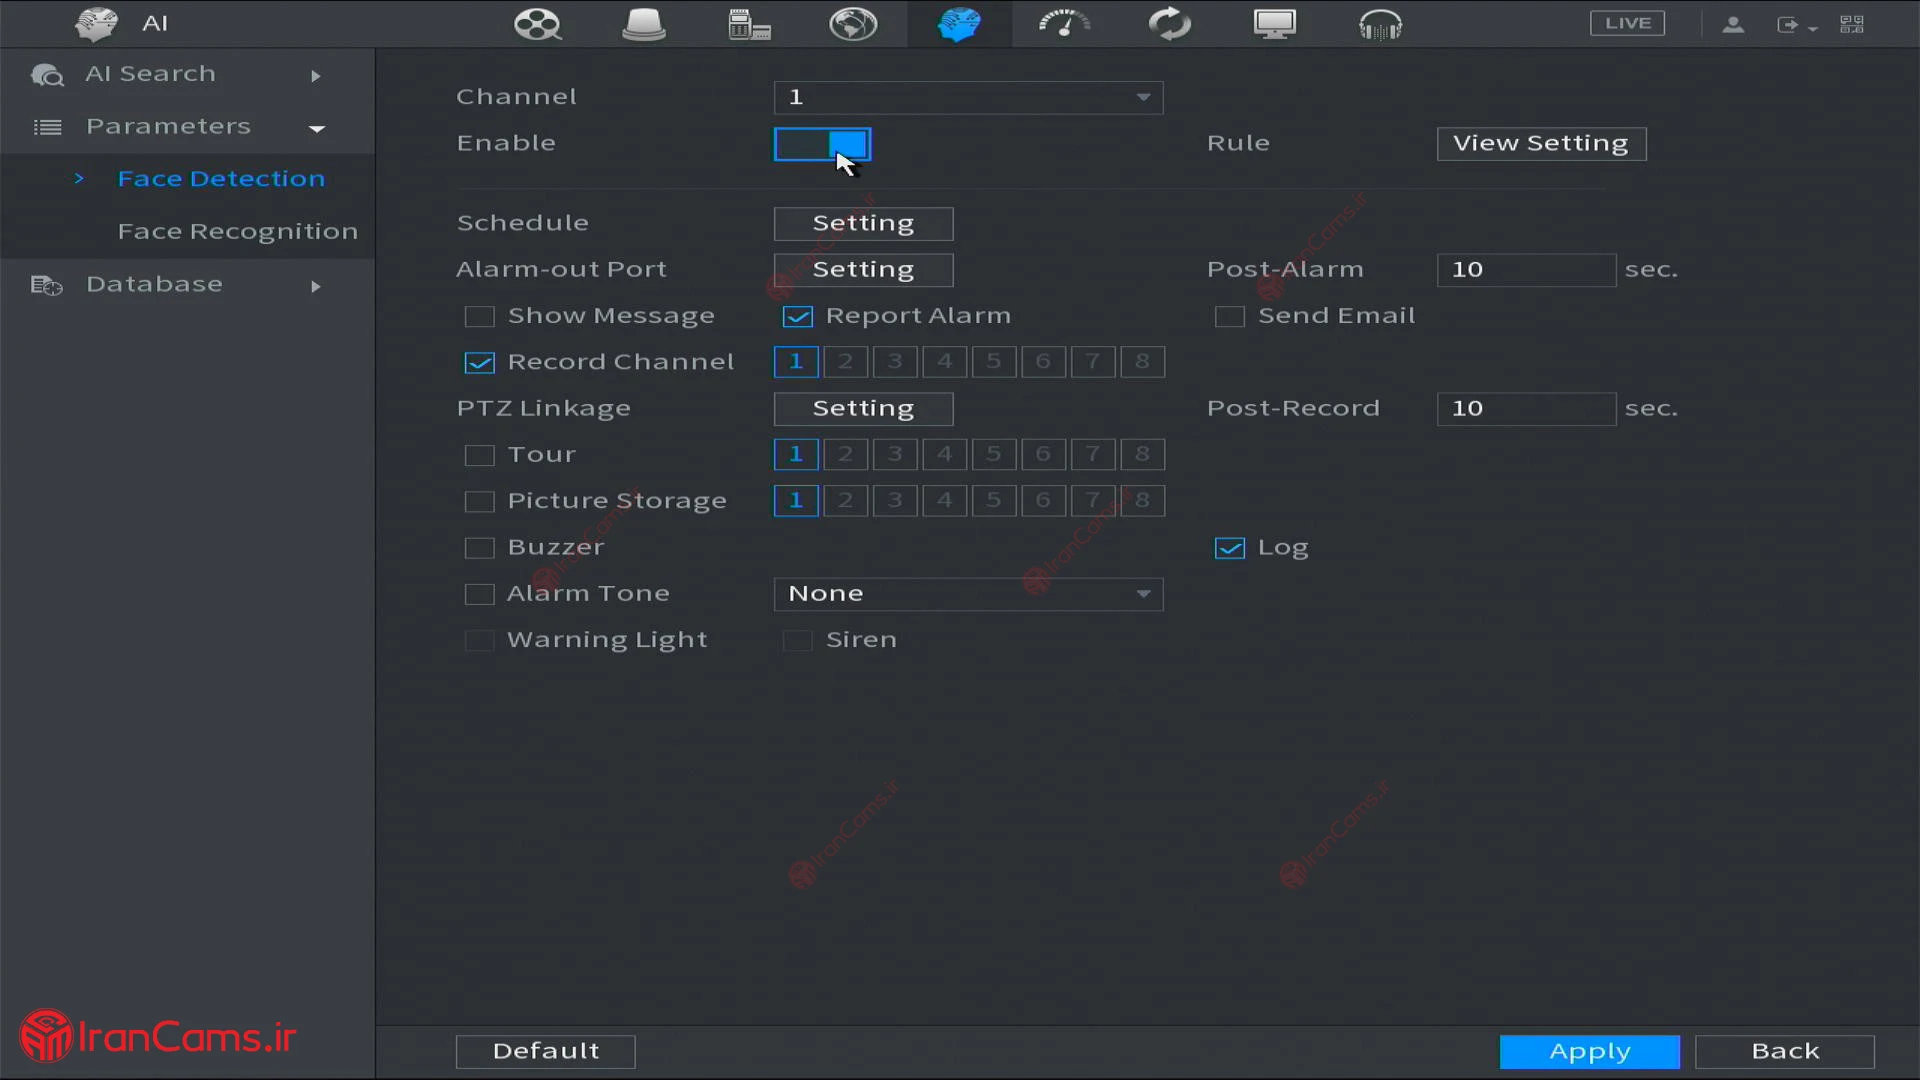Click the Post-Alarm seconds field
1920x1080 pixels.
coord(1525,270)
